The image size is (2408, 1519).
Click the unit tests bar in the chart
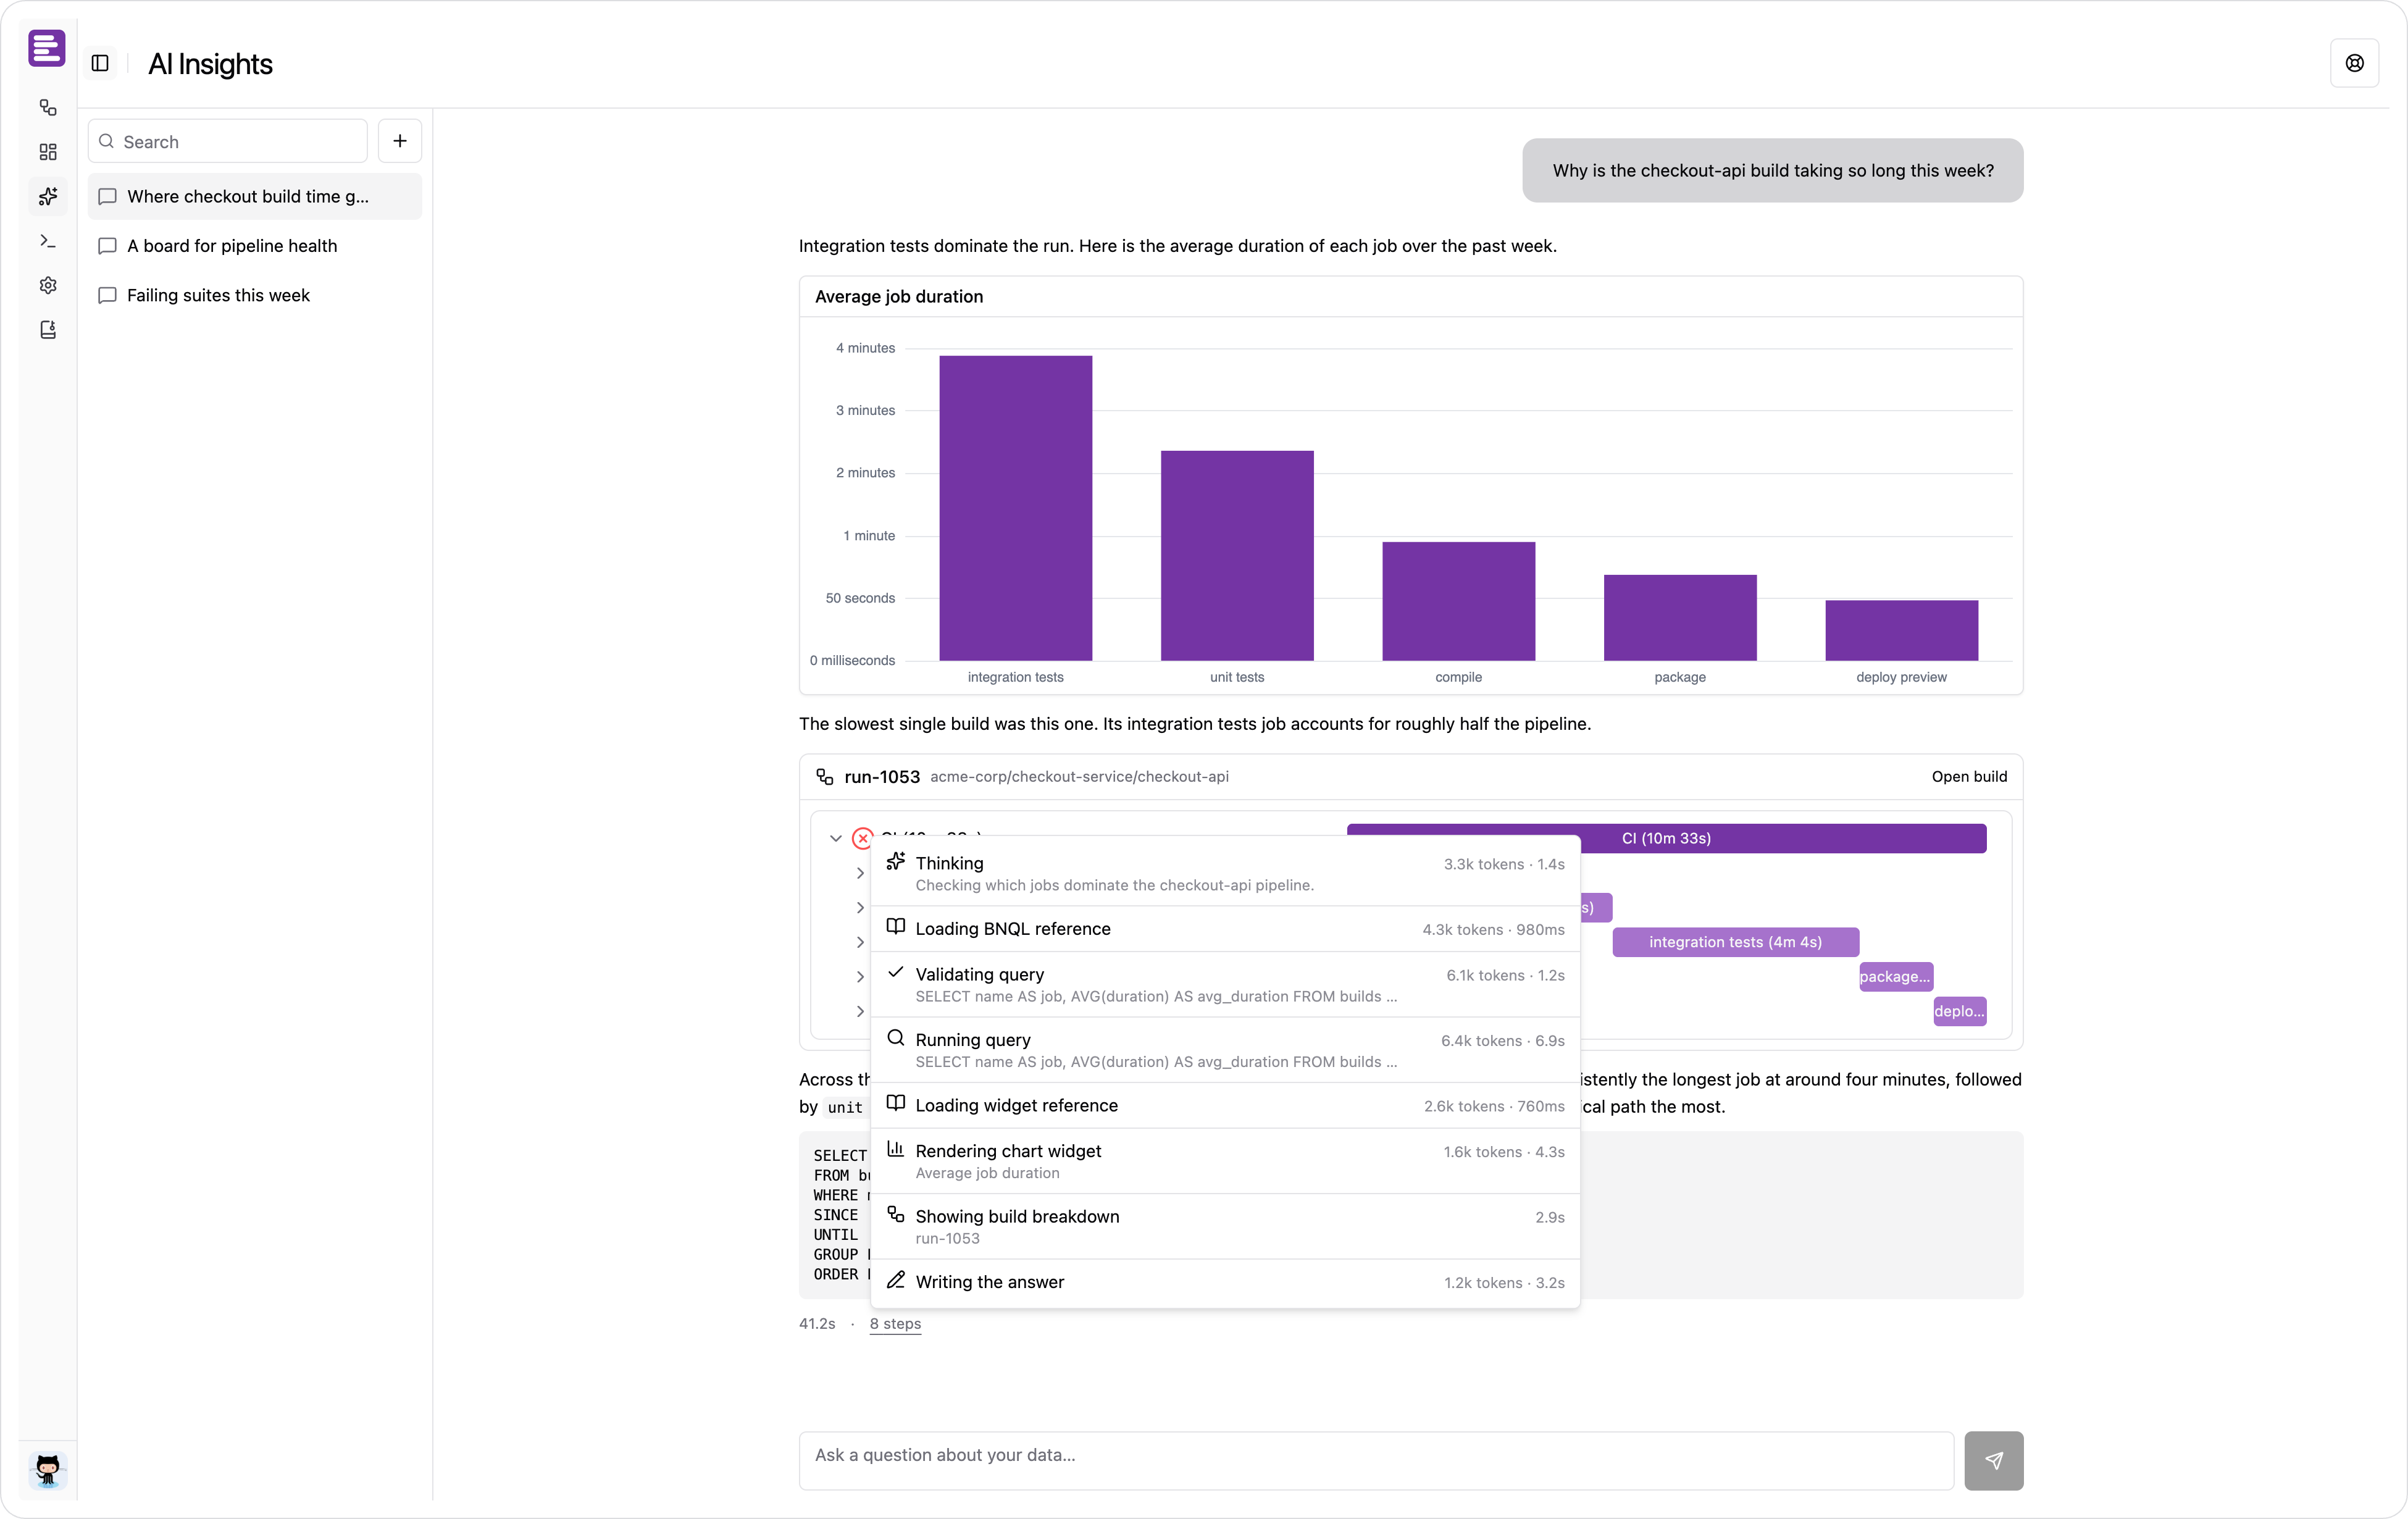click(1237, 556)
